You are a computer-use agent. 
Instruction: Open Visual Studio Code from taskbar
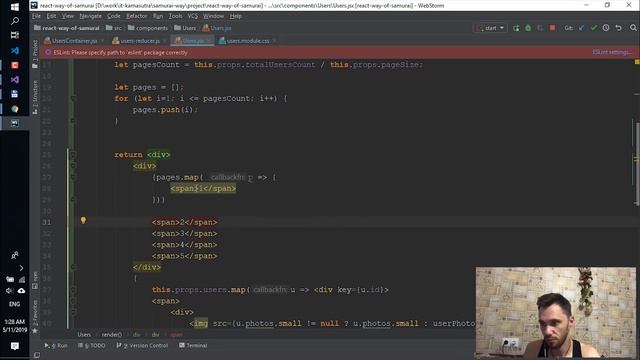tap(15, 51)
